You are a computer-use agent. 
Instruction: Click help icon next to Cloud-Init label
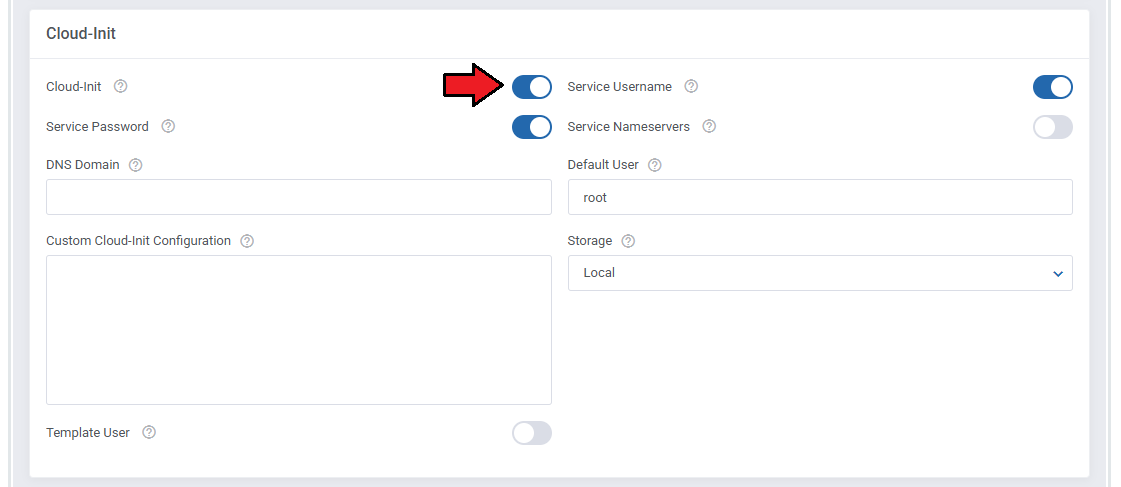[x=121, y=87]
